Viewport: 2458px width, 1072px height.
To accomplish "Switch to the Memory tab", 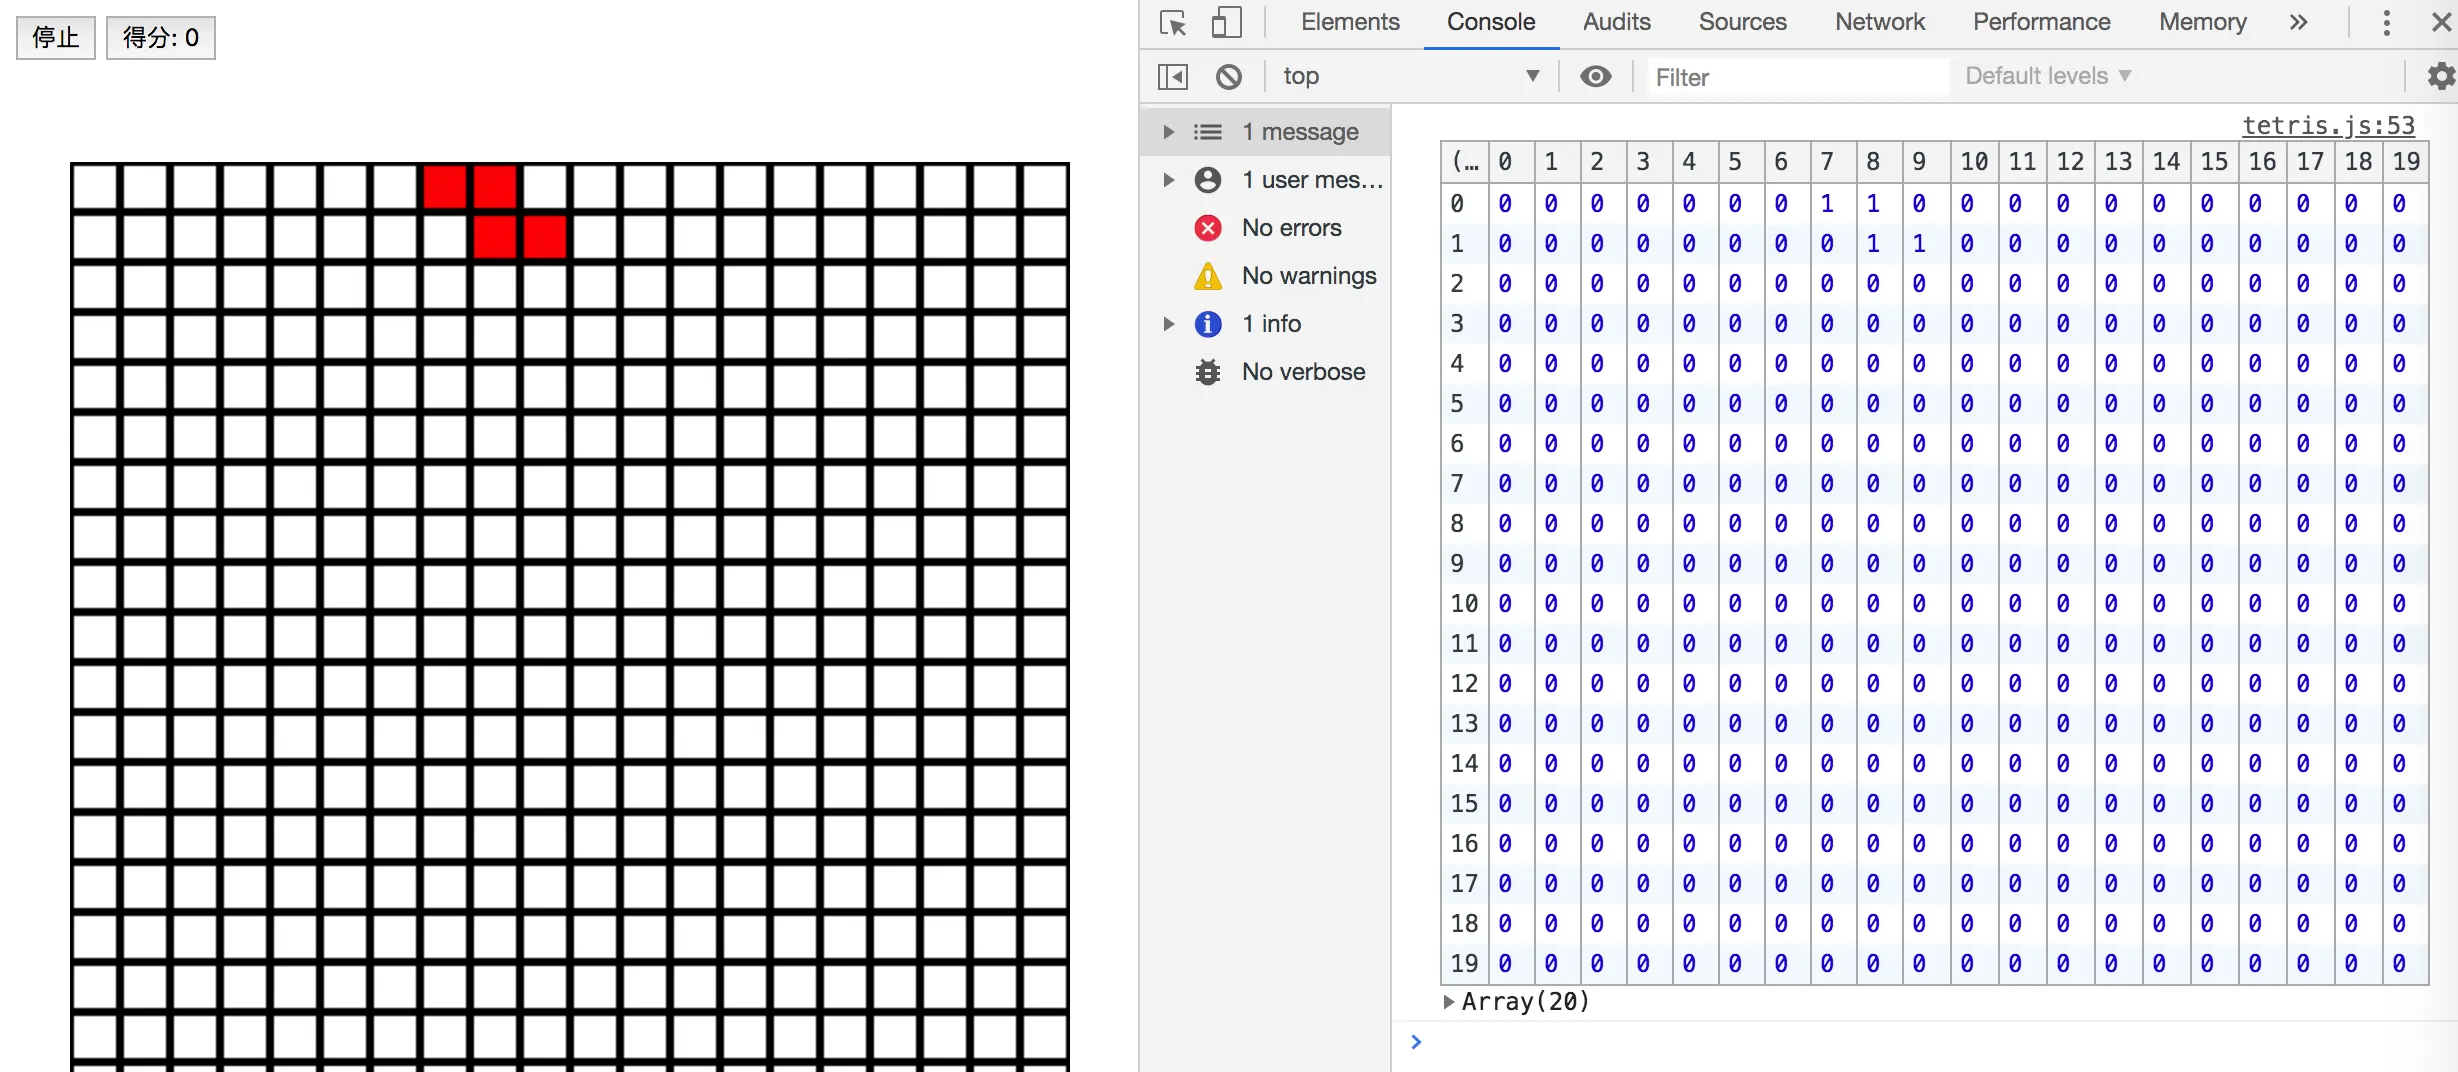I will coord(2203,22).
